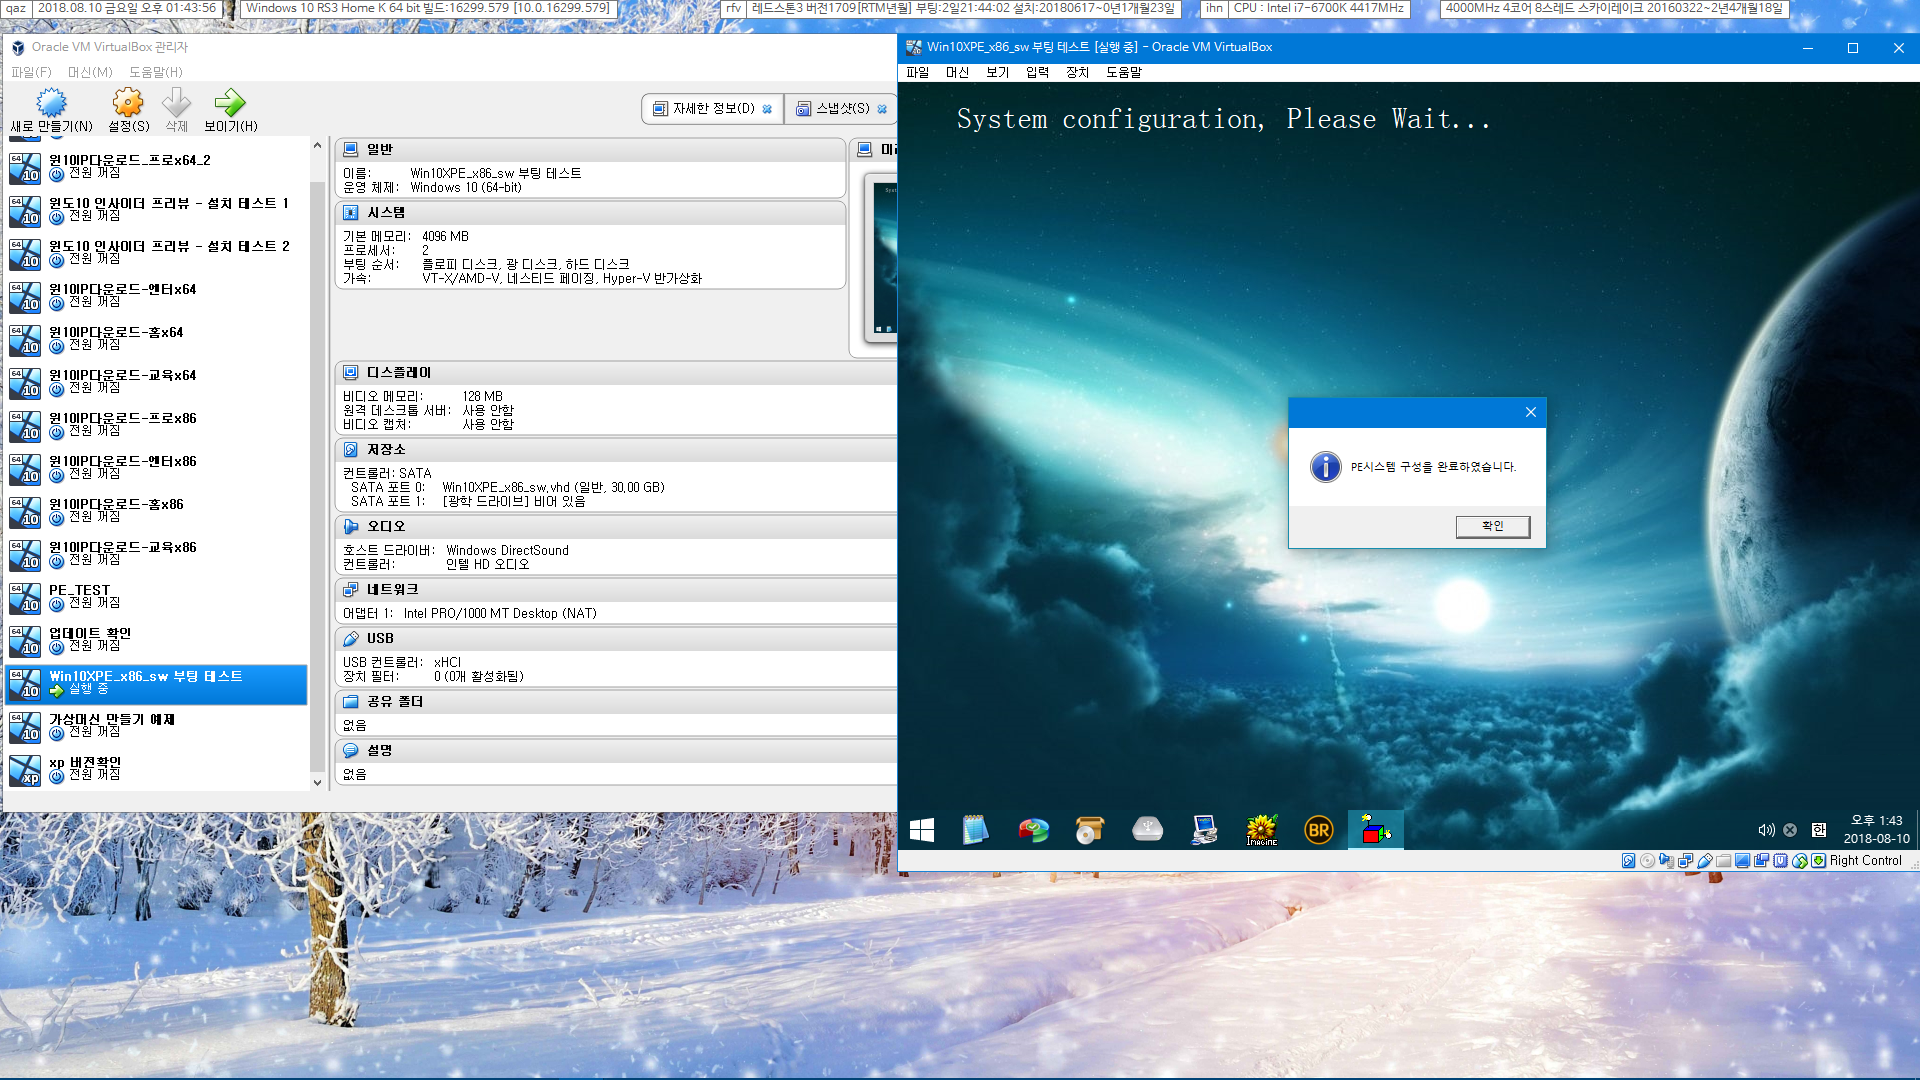
Task: Open Help (도움말) menu in VM window
Action: [1124, 72]
